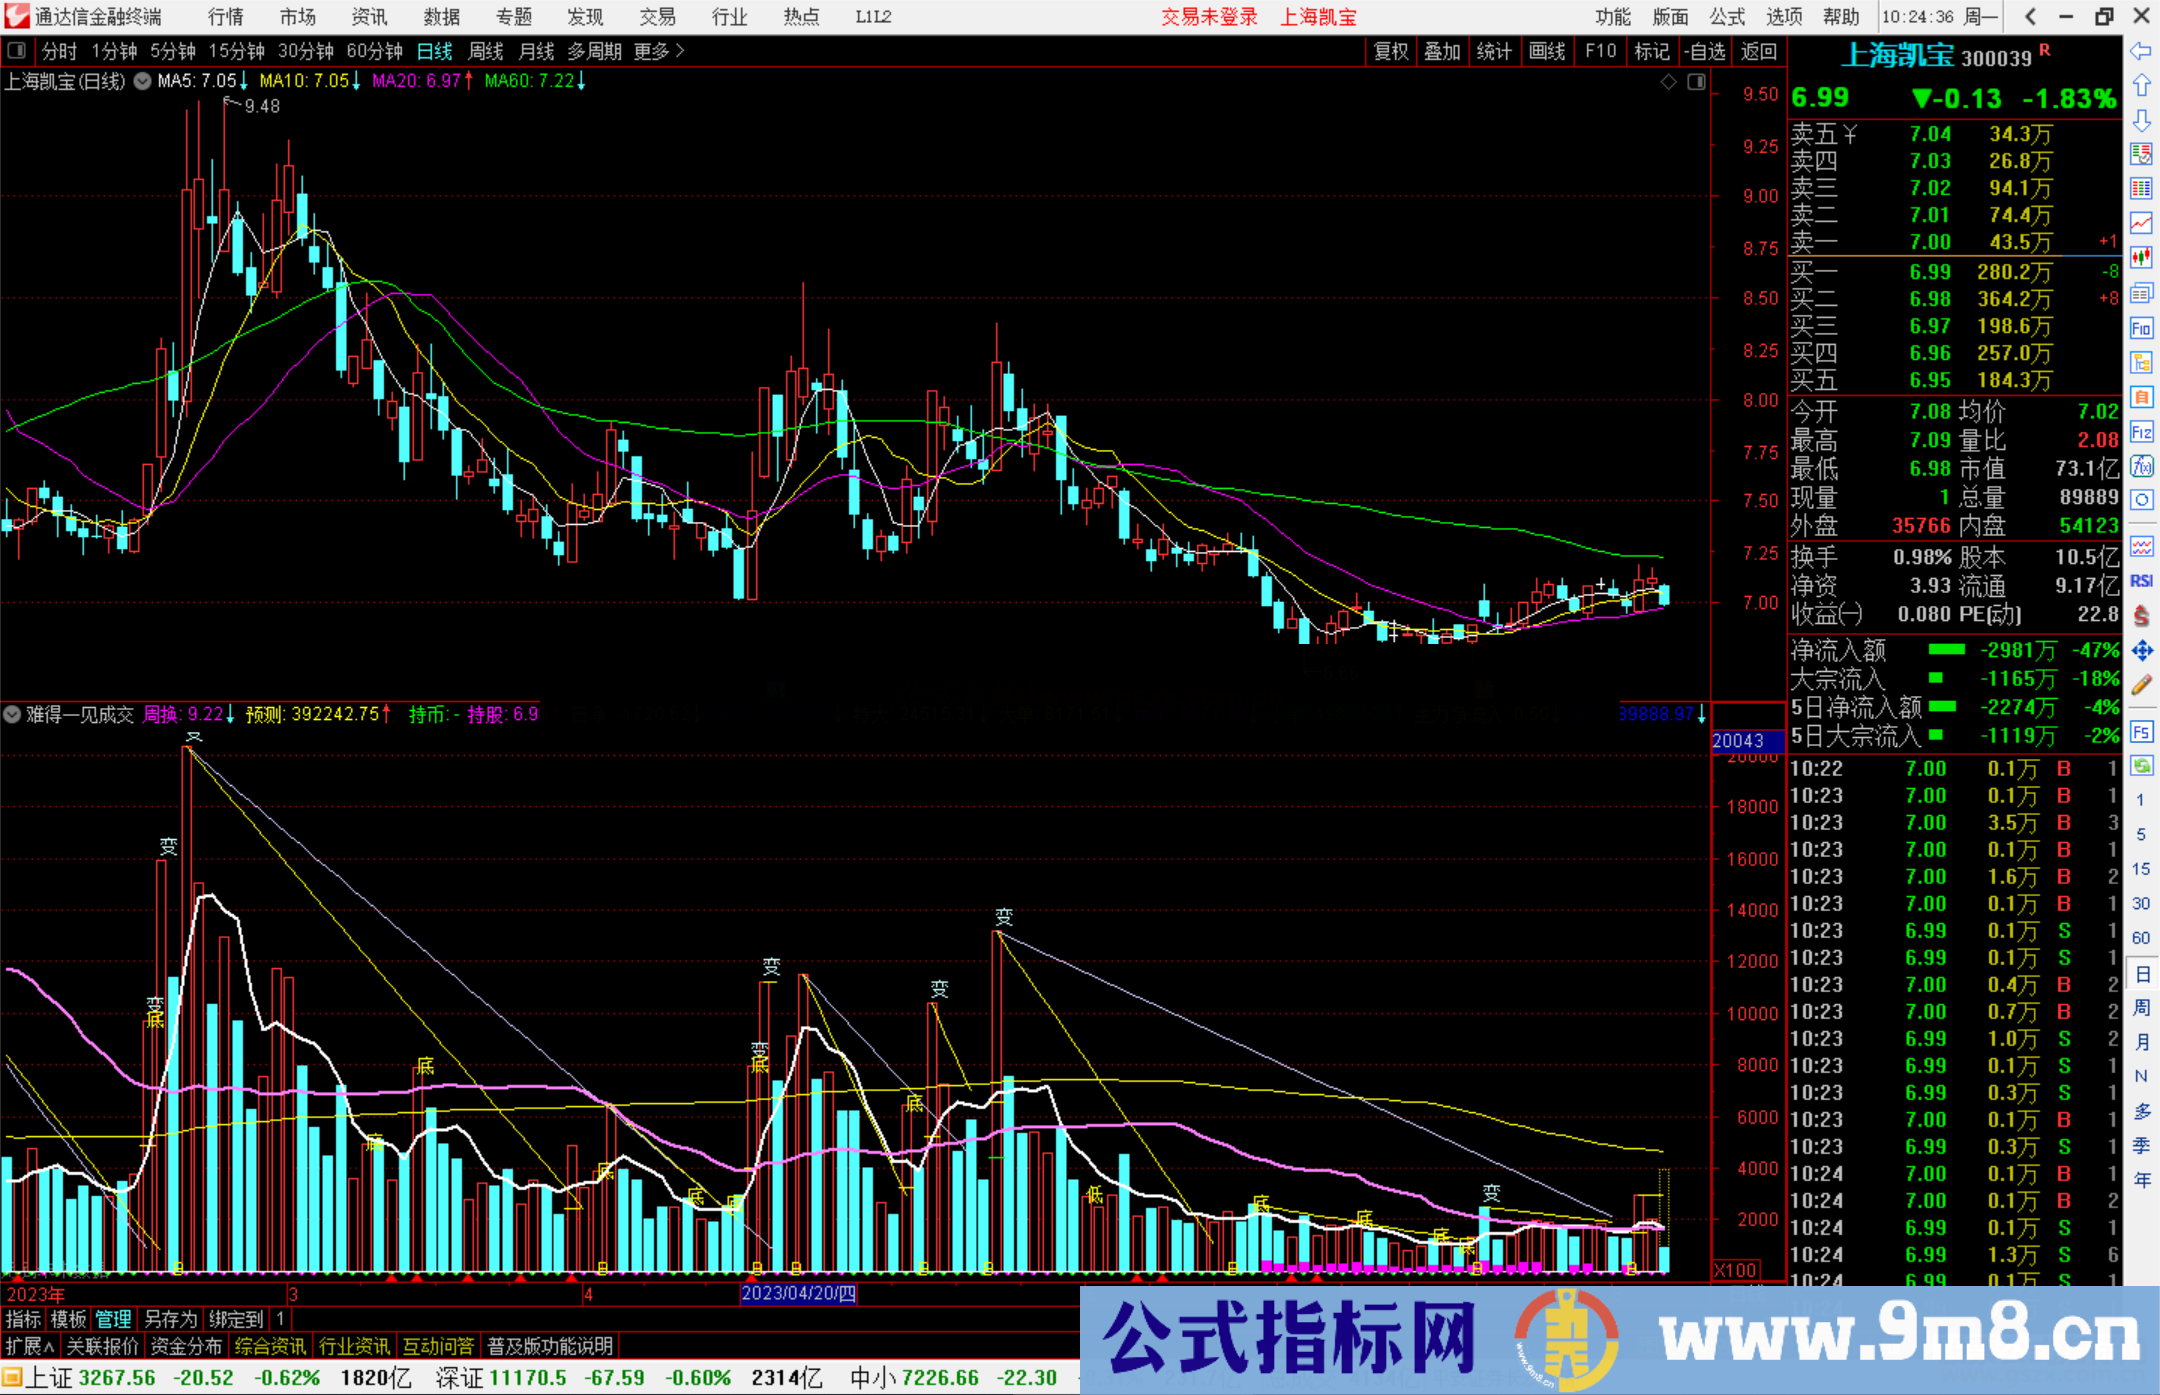Toggle the circle icon beside 难得一见成交
Viewport: 2160px width, 1395px height.
point(12,714)
